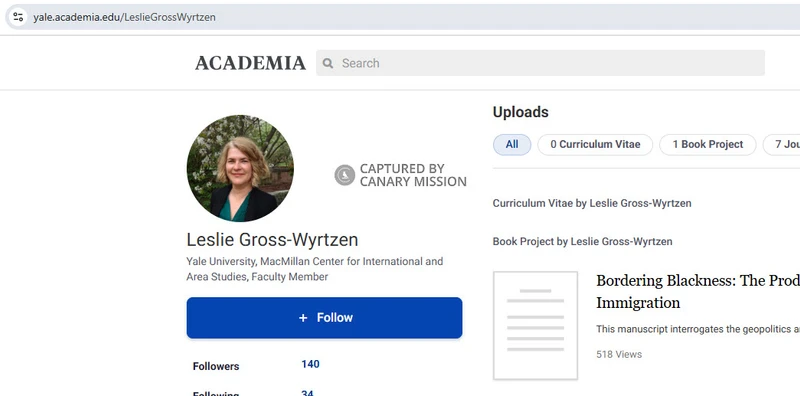This screenshot has width=800, height=396.
Task: Click the manuscript description text
Action: (698, 330)
